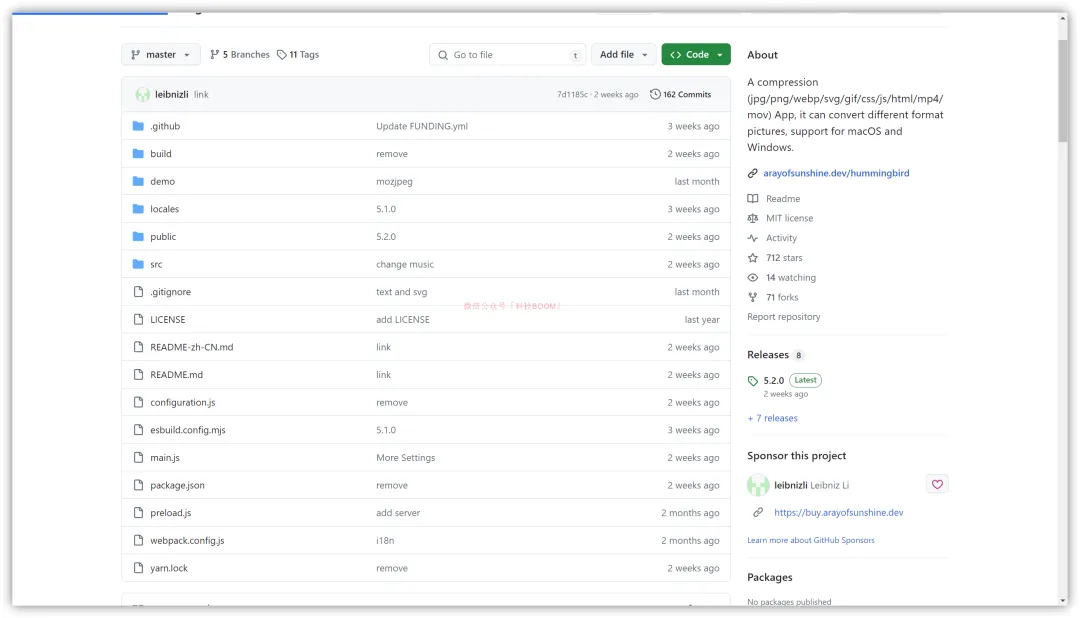The image size is (1080, 618).
Task: Open README.md file name
Action: (176, 375)
